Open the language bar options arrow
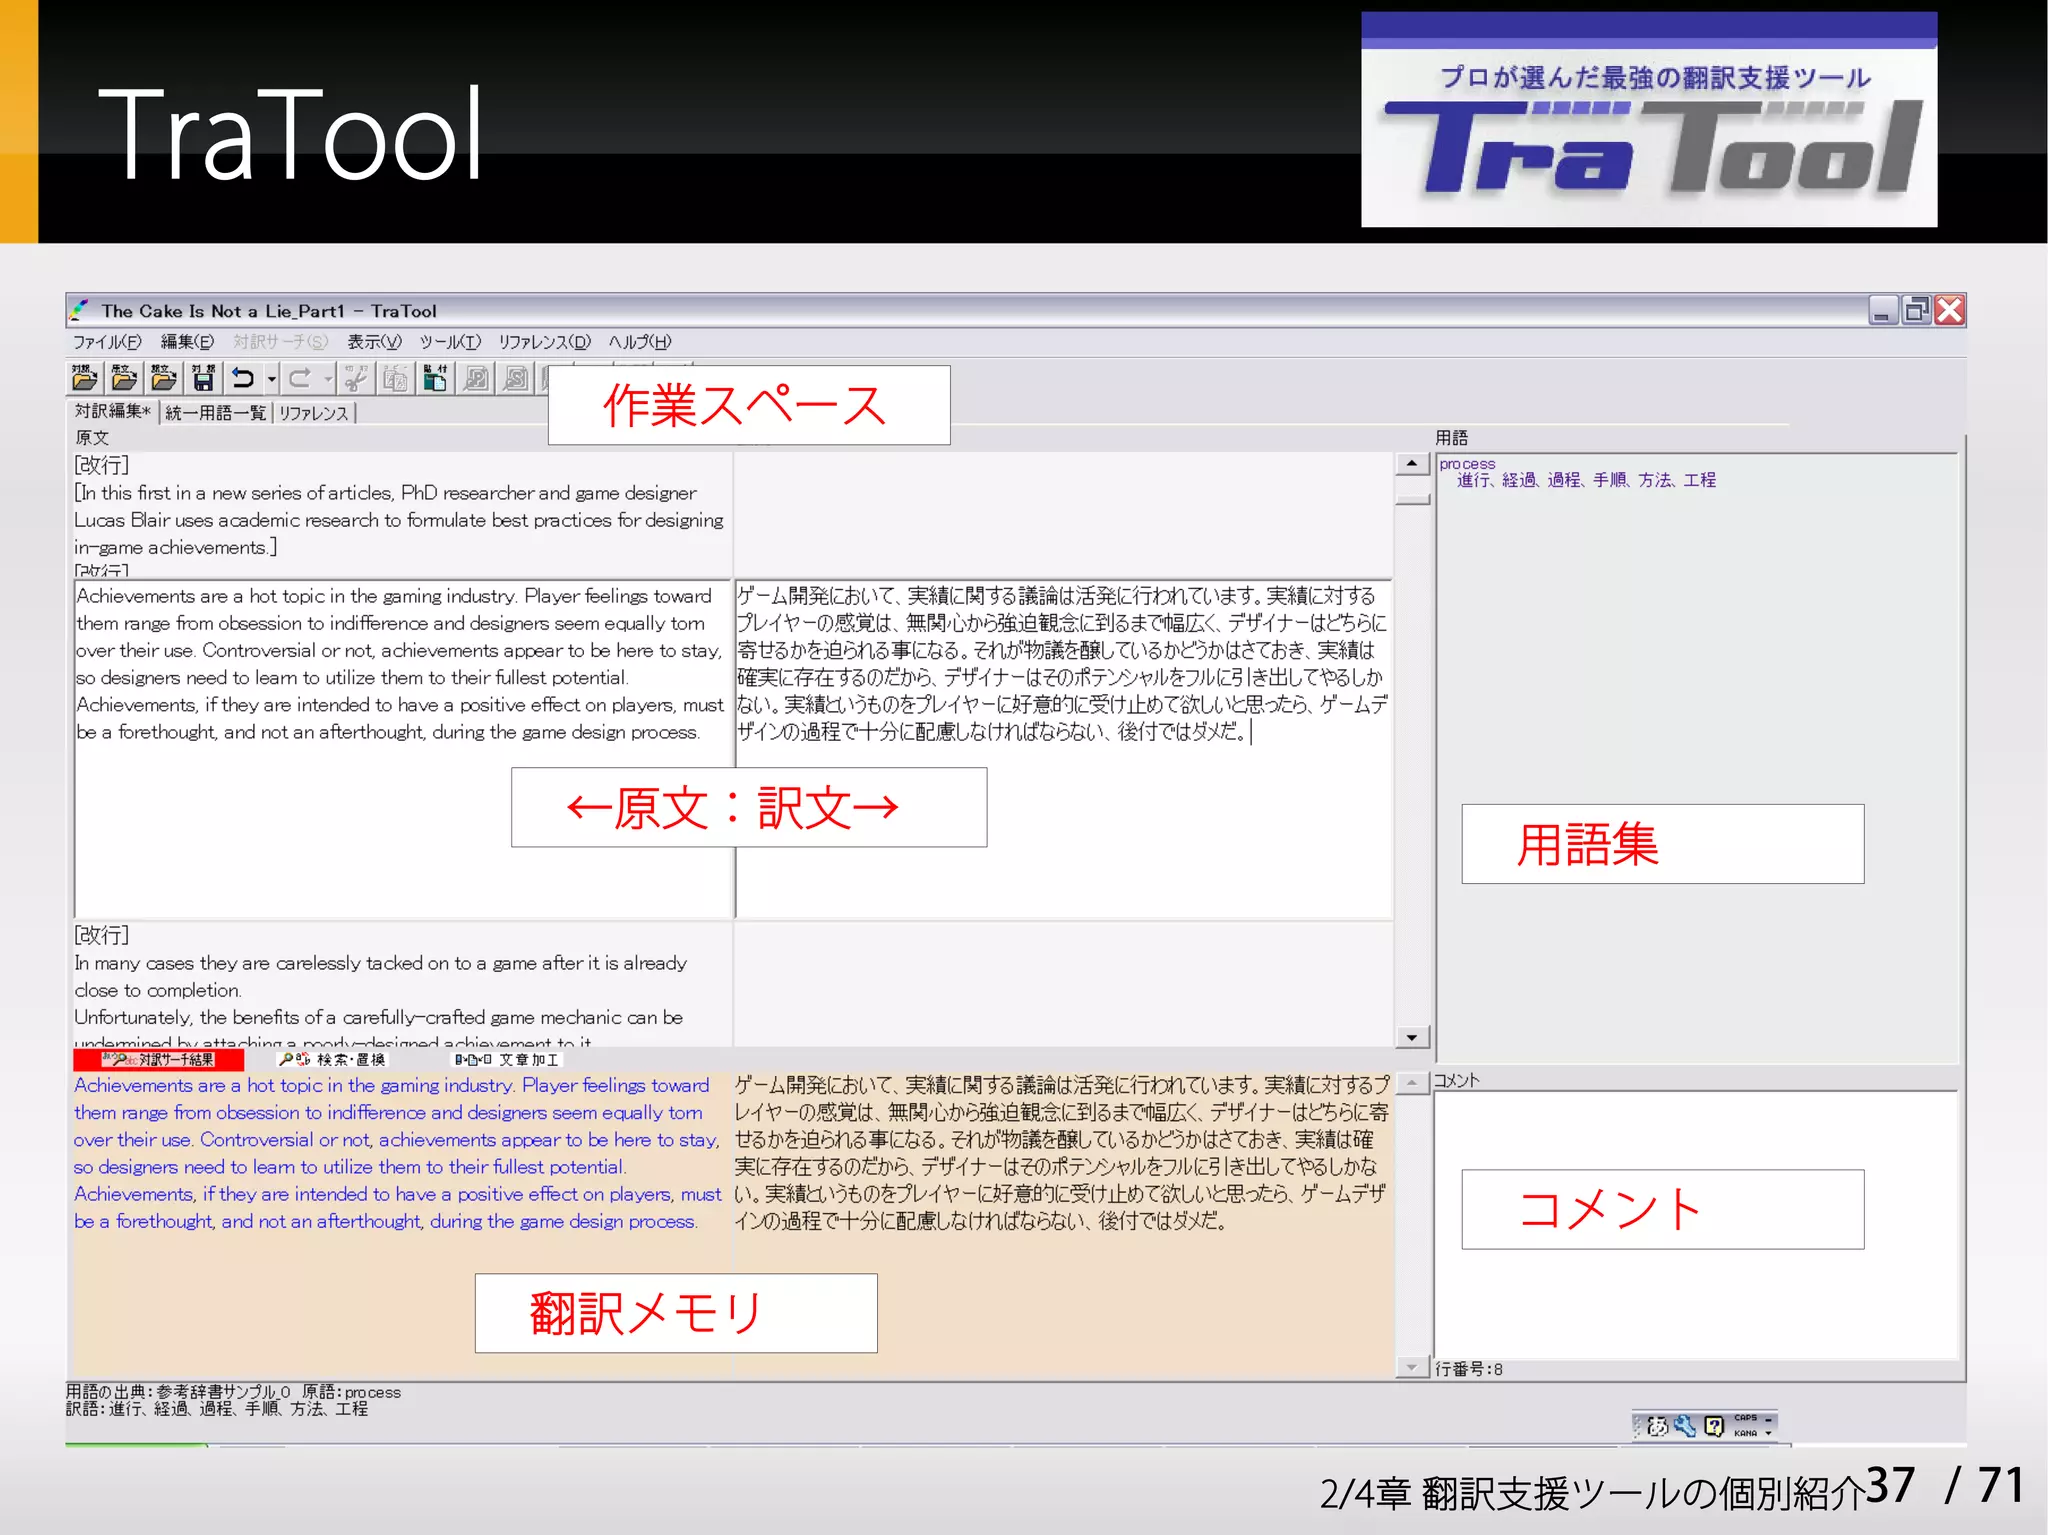Screen dimensions: 2048x1535 (1769, 1433)
